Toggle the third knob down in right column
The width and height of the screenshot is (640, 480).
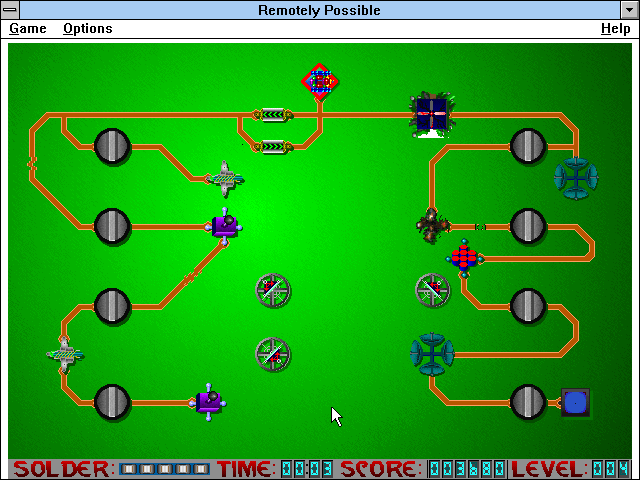pyautogui.click(x=528, y=307)
